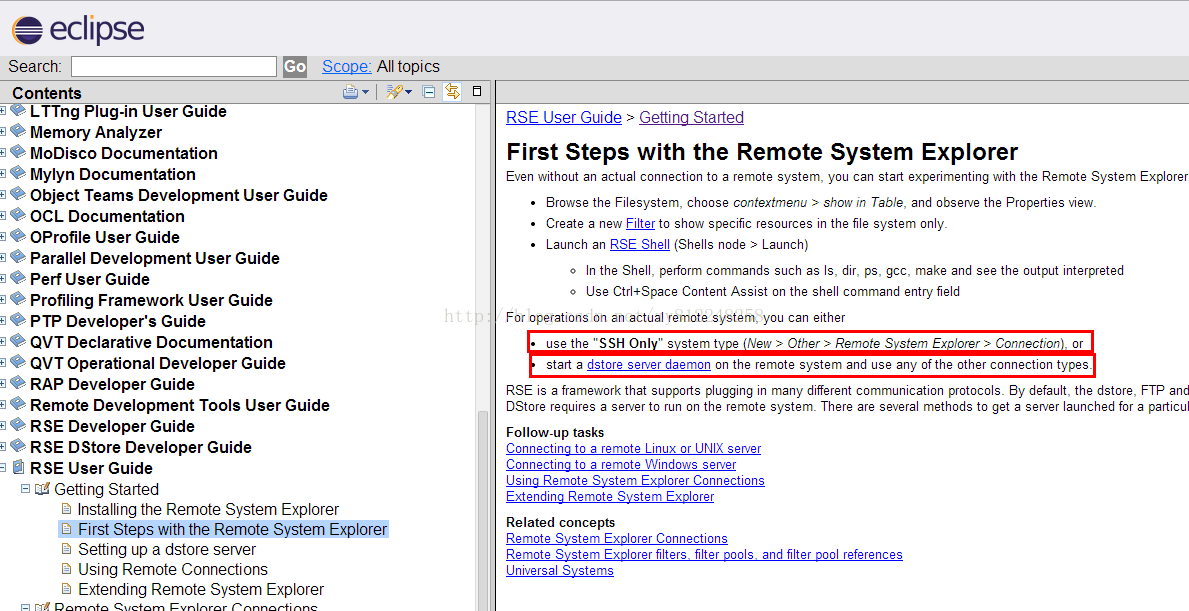Open the Using Remote Connections topic
The width and height of the screenshot is (1189, 611).
point(173,569)
